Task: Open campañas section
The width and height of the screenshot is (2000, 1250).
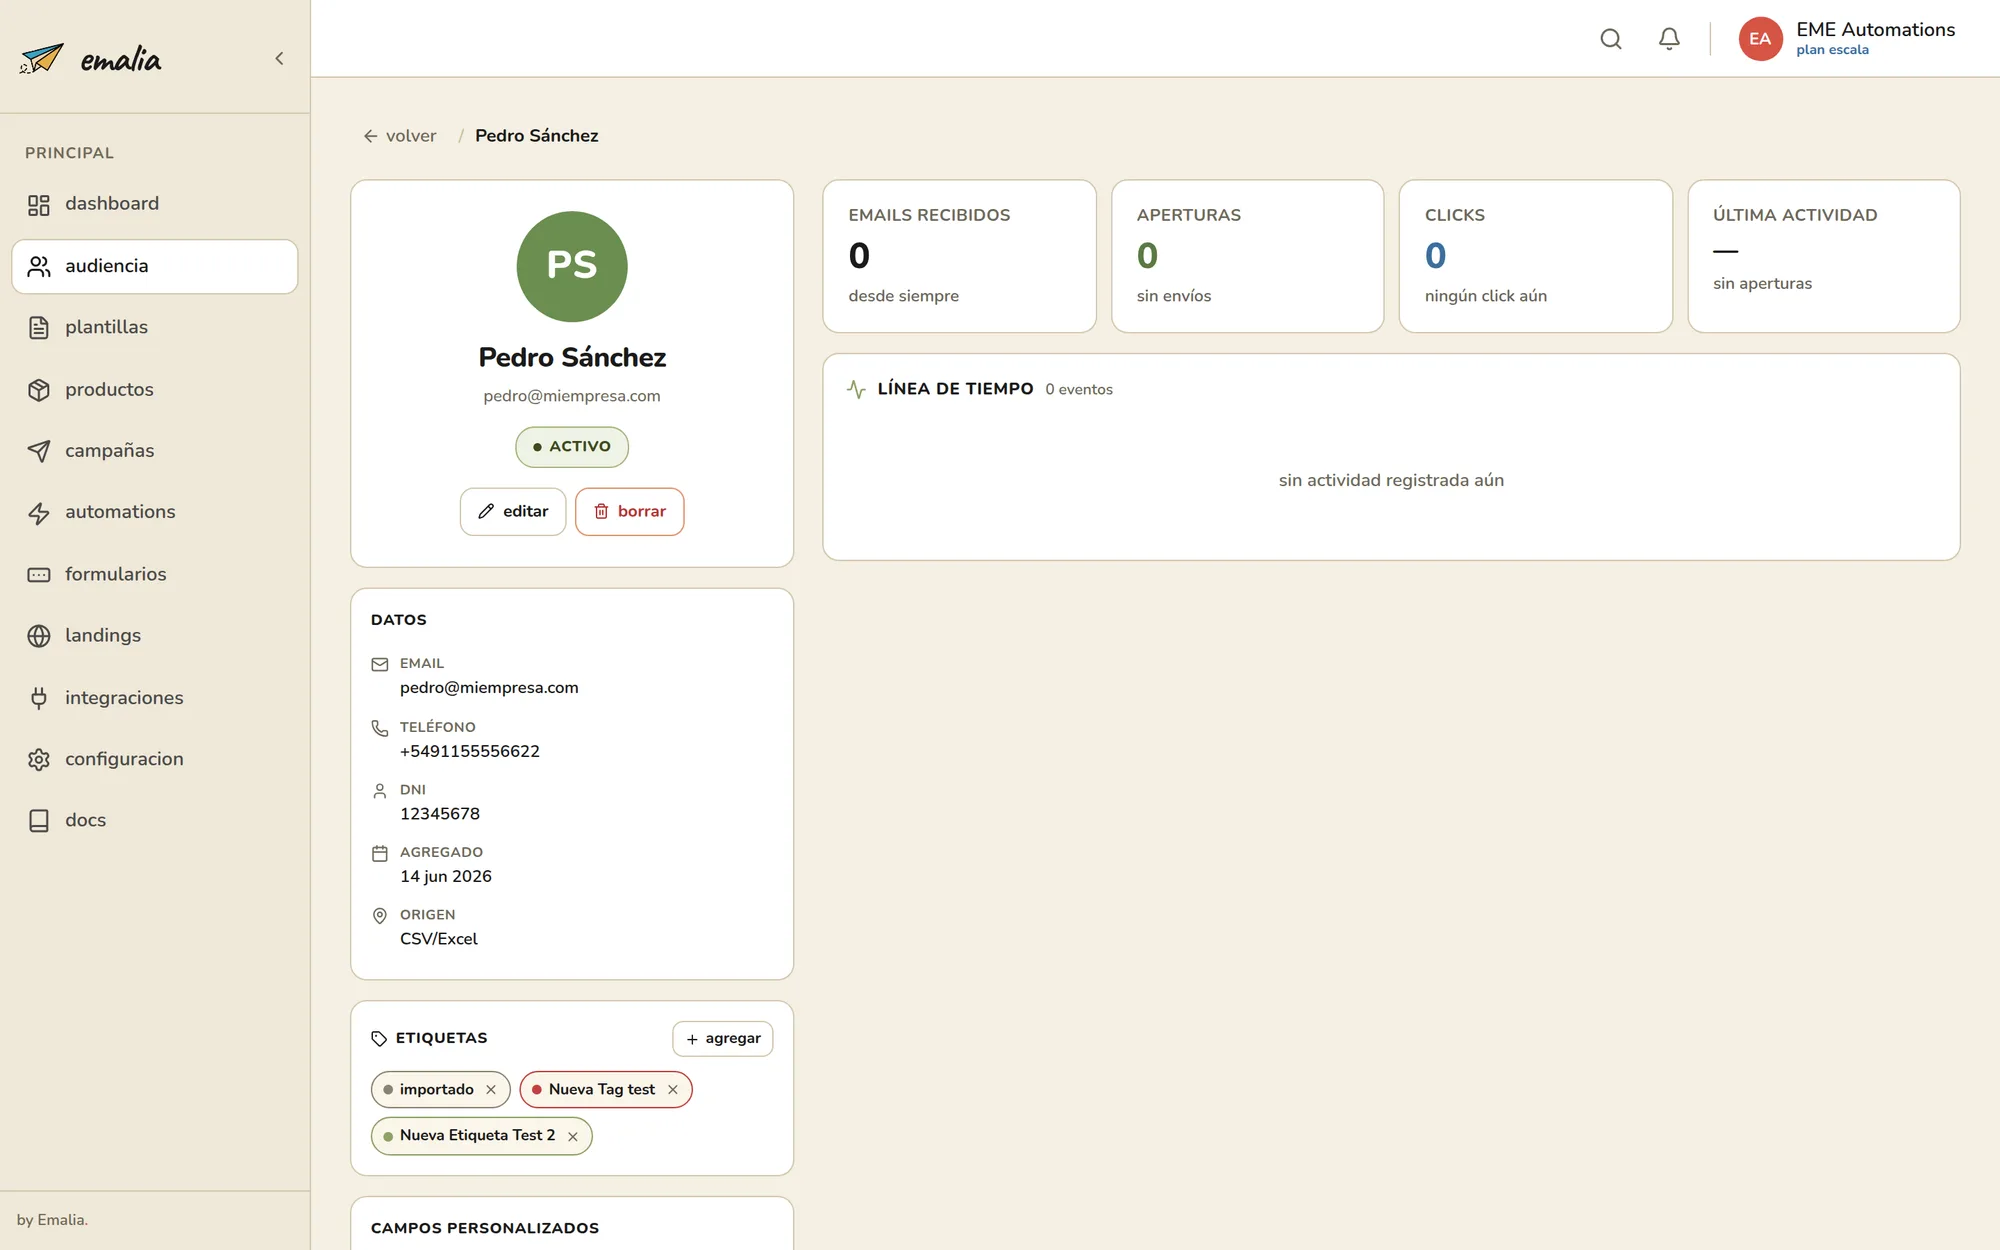Action: [x=155, y=451]
